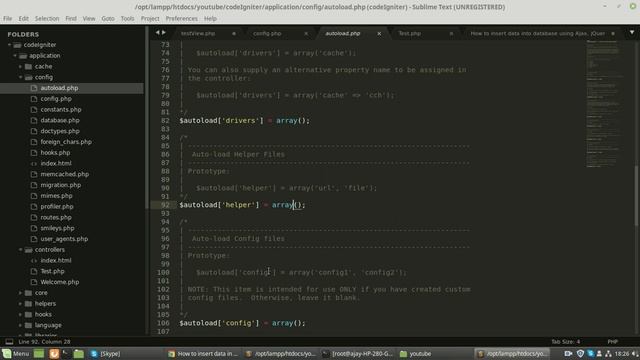Expand the cache folder
The height and width of the screenshot is (360, 640).
[x=20, y=66]
